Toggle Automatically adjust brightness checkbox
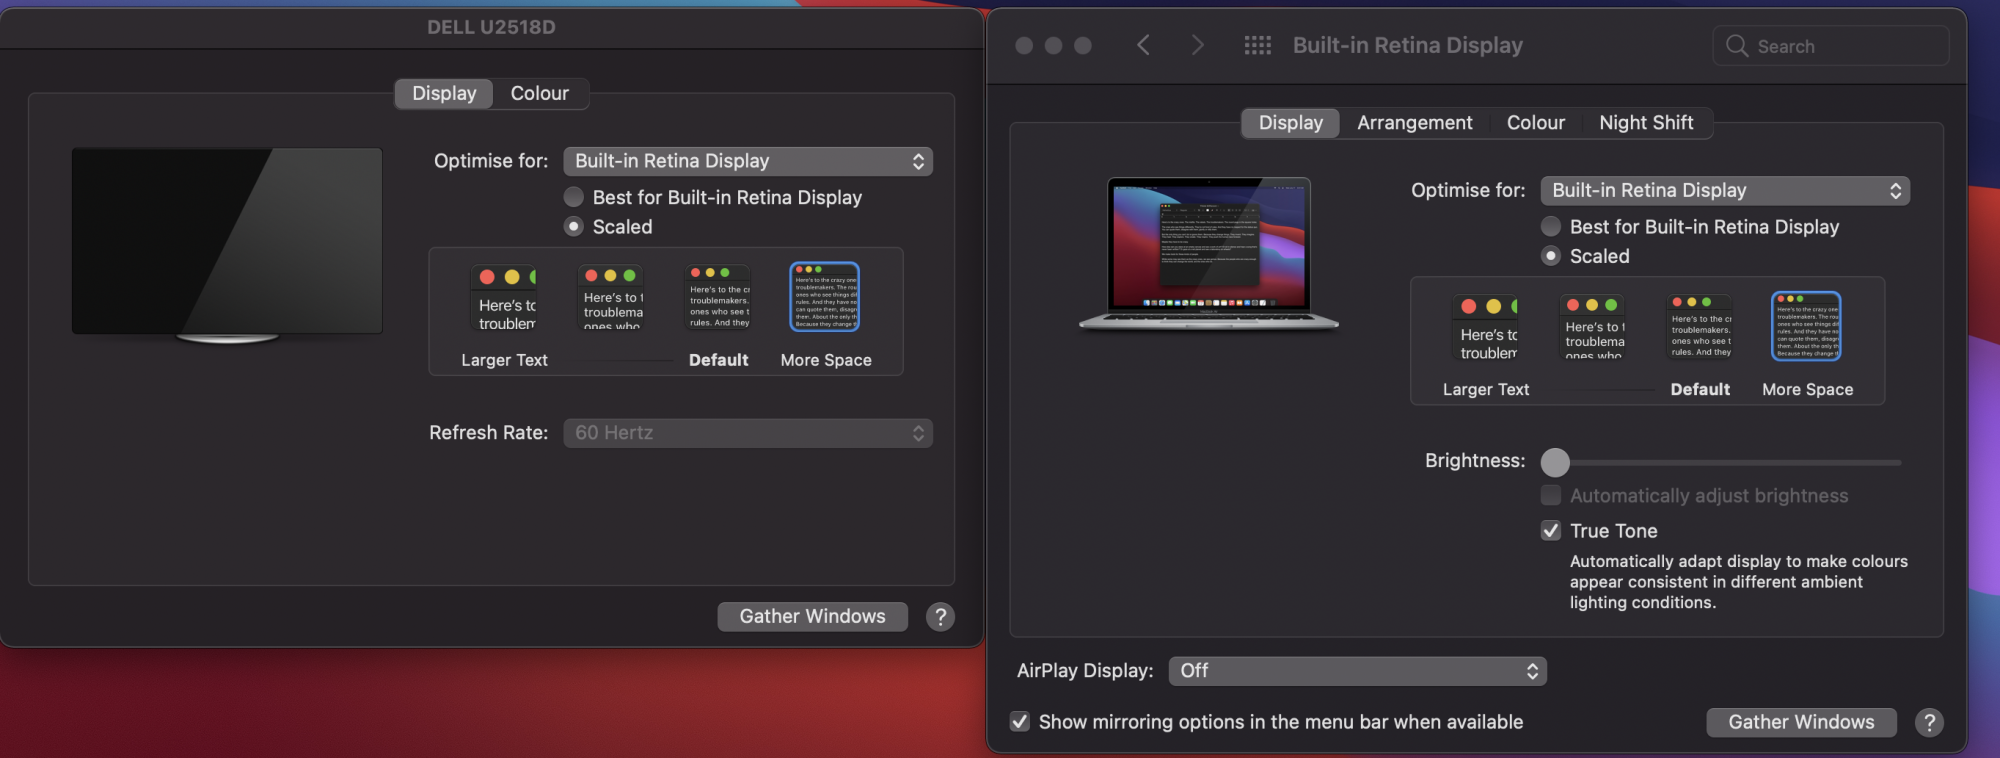The width and height of the screenshot is (2000, 758). click(x=1551, y=495)
